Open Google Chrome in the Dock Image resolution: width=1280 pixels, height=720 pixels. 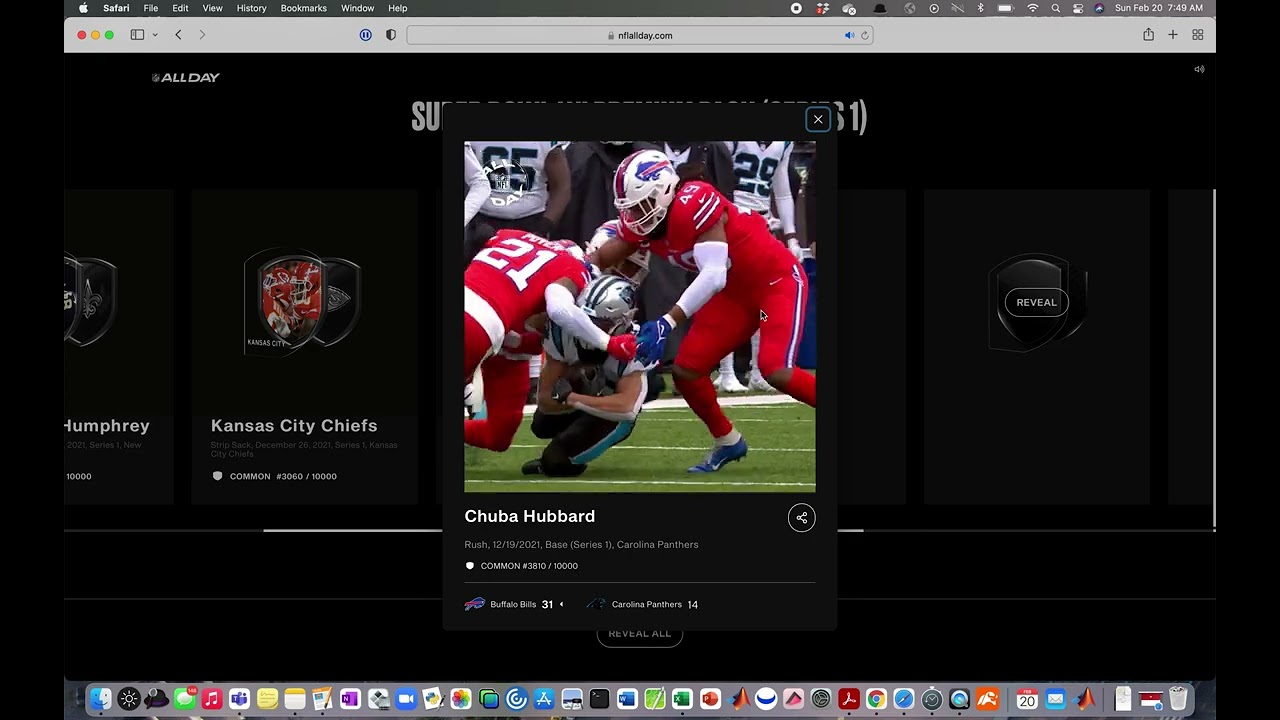[876, 699]
